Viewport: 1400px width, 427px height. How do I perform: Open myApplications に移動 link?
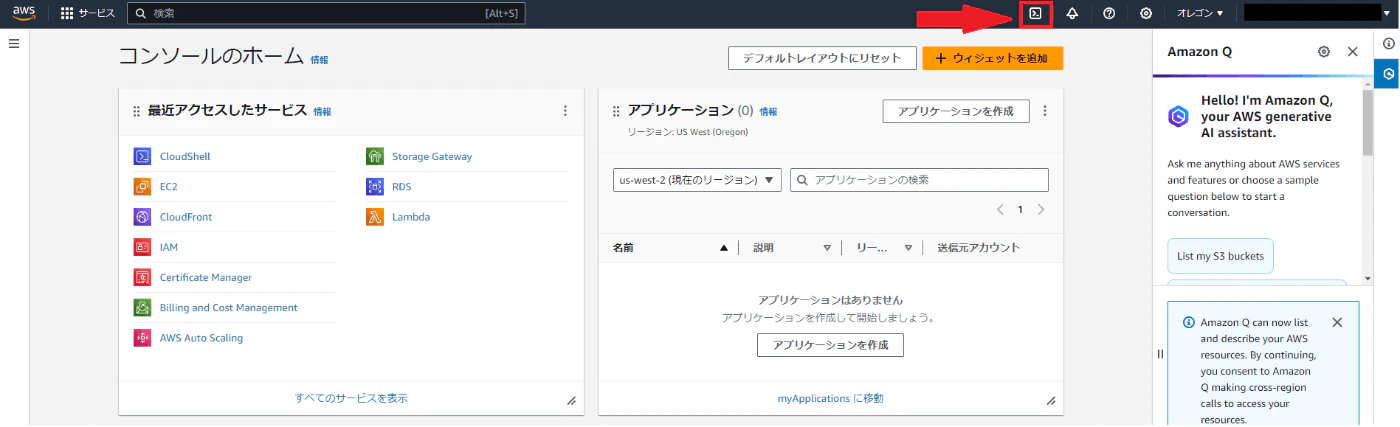tap(830, 398)
